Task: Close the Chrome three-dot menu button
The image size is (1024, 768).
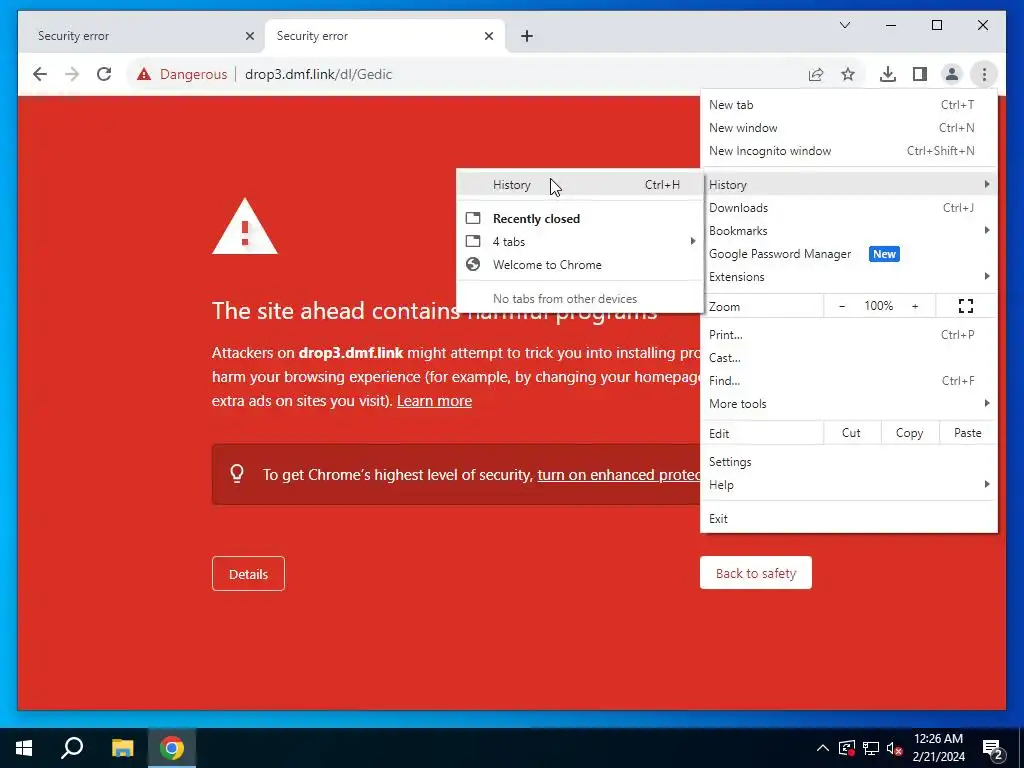Action: [984, 74]
